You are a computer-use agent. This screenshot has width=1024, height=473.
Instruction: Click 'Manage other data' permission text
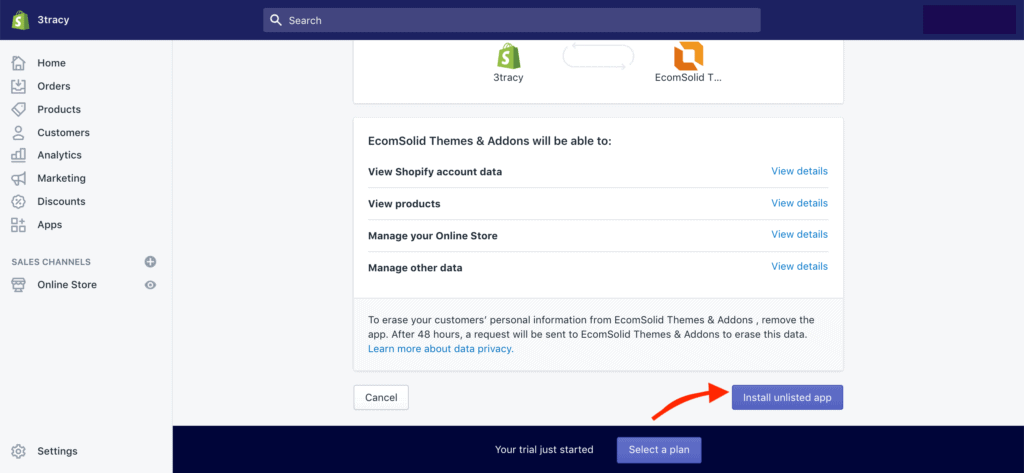tap(415, 268)
